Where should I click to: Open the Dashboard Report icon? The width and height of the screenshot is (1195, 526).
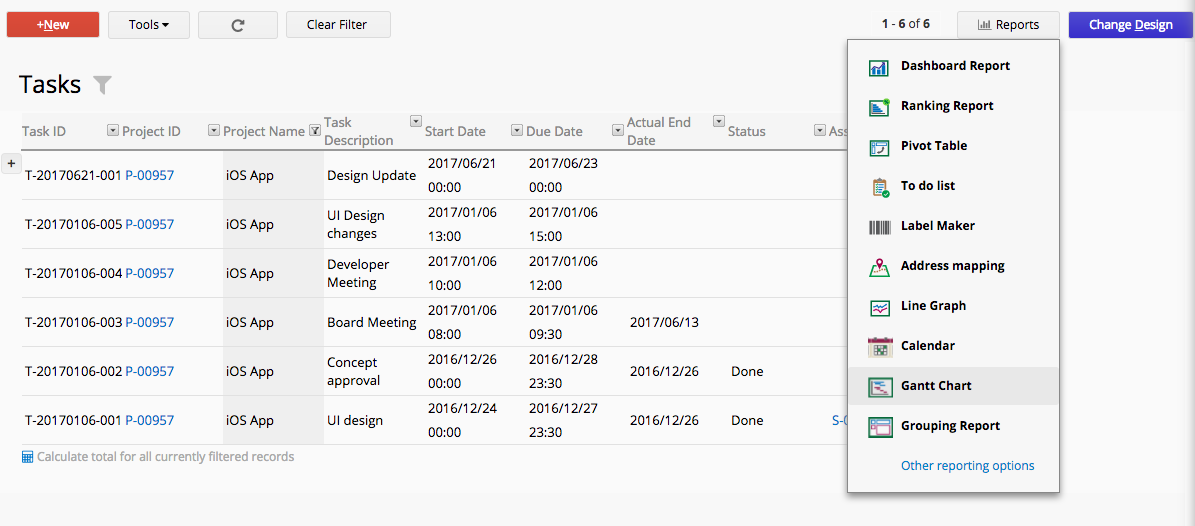879,67
